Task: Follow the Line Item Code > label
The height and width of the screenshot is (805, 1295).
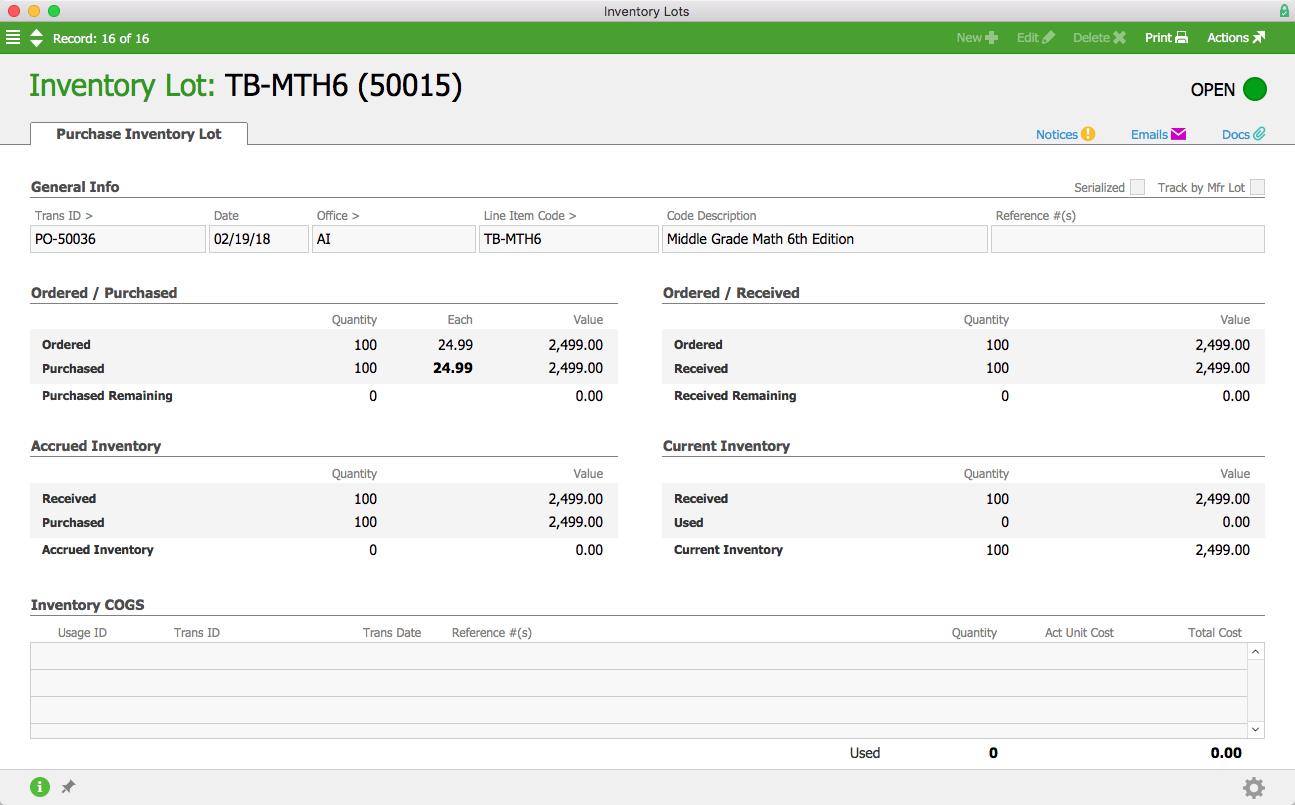Action: 530,215
